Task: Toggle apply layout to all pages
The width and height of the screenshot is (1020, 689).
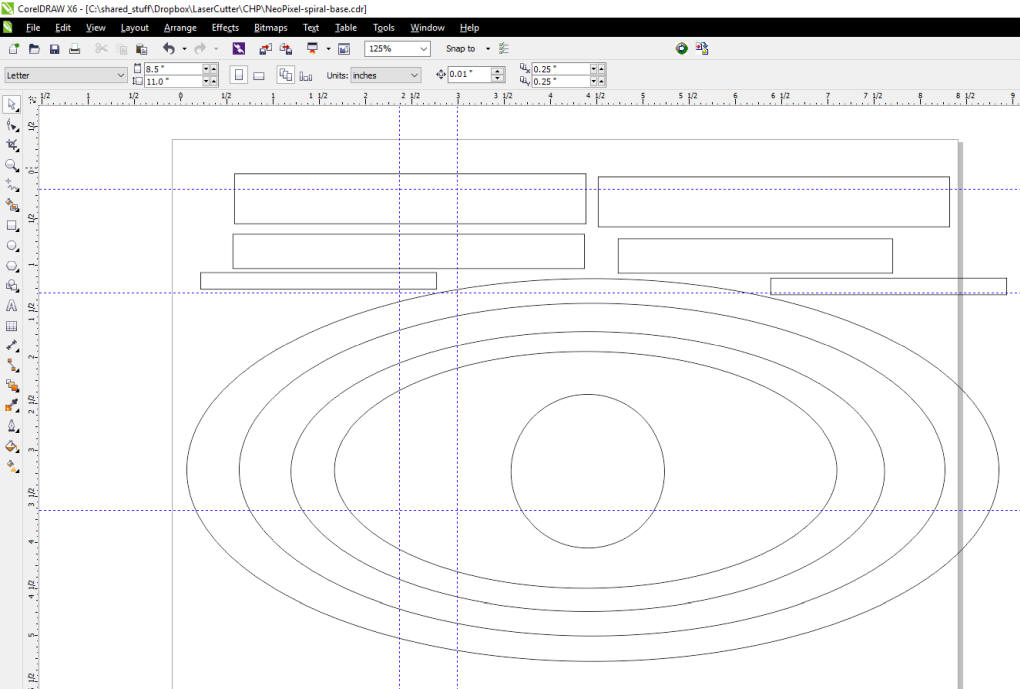Action: click(286, 75)
